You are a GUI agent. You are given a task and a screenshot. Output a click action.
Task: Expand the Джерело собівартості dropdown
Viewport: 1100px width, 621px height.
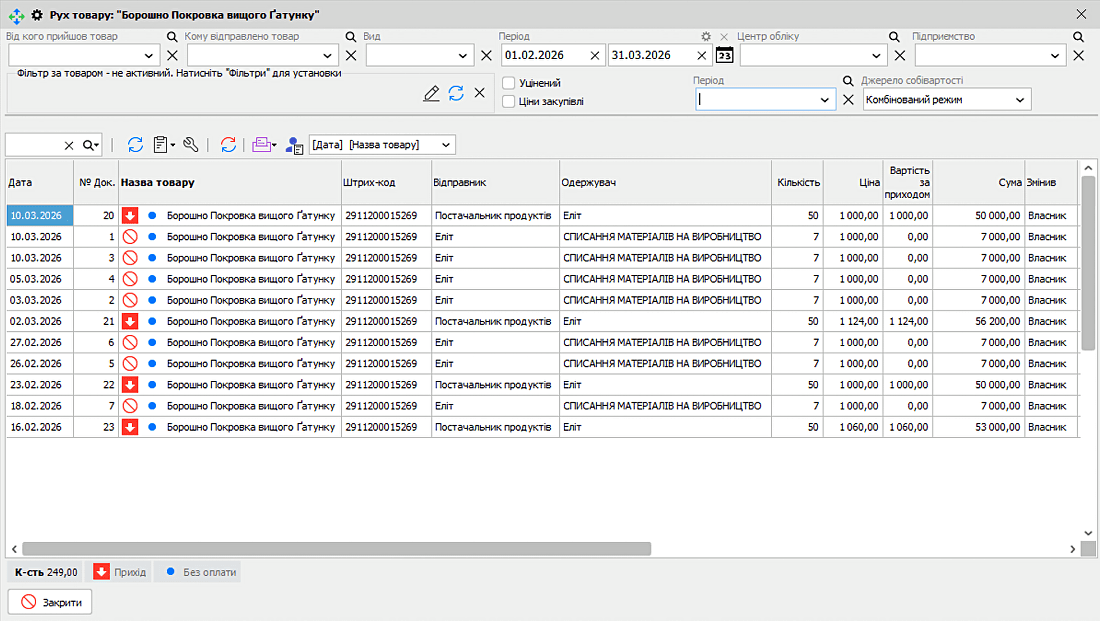click(1019, 100)
